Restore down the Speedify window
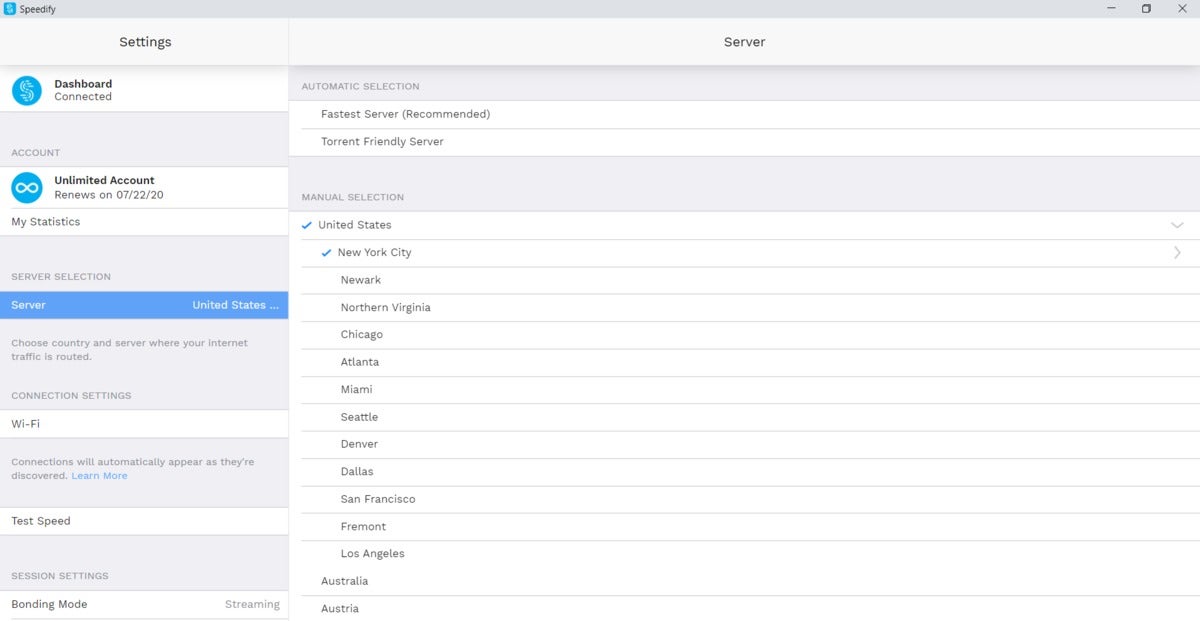1200x621 pixels. [1146, 9]
